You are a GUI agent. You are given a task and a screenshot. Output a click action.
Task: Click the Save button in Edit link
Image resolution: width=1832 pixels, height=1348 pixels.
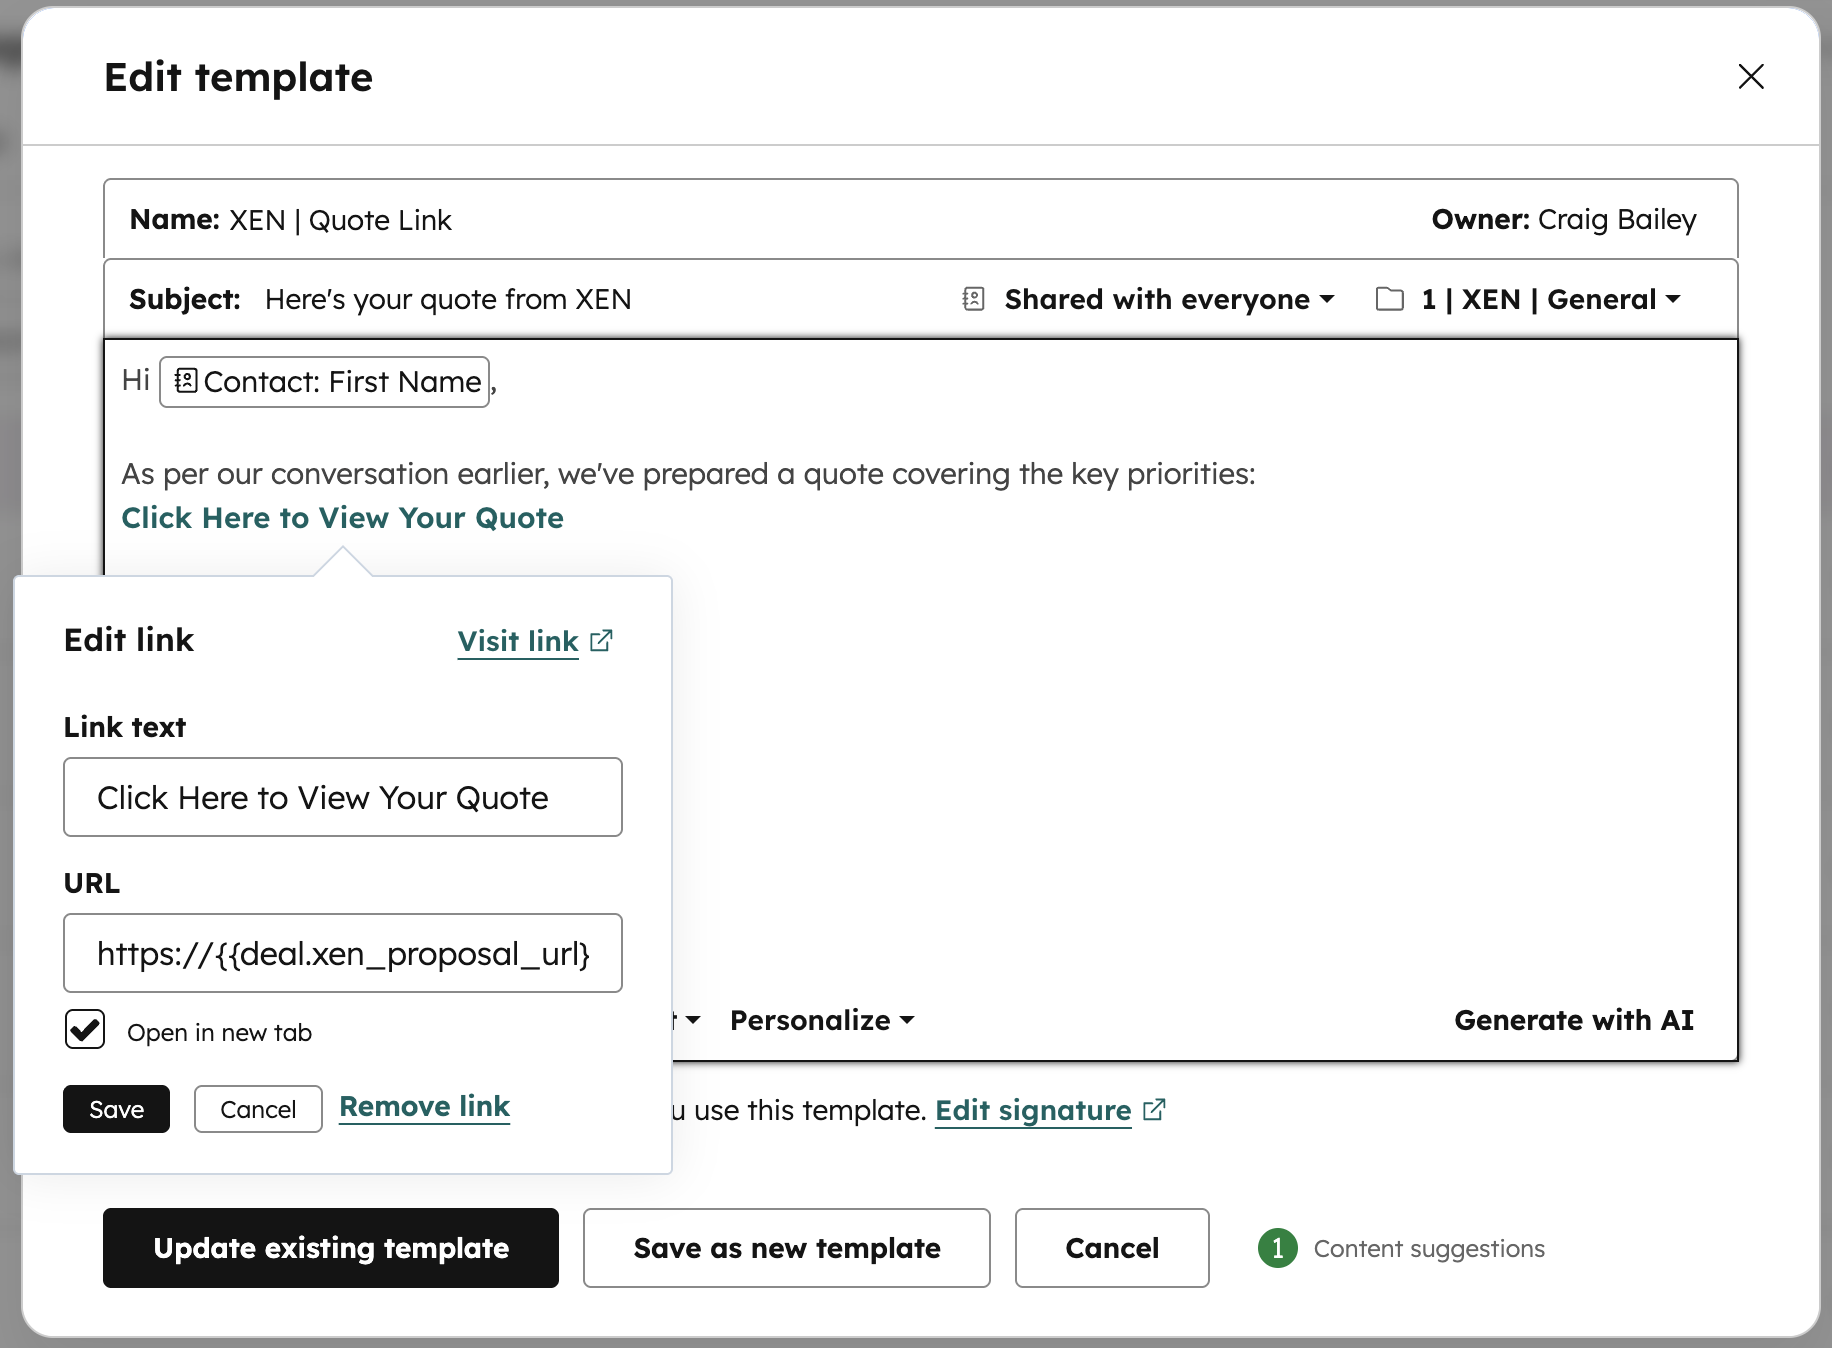(116, 1109)
